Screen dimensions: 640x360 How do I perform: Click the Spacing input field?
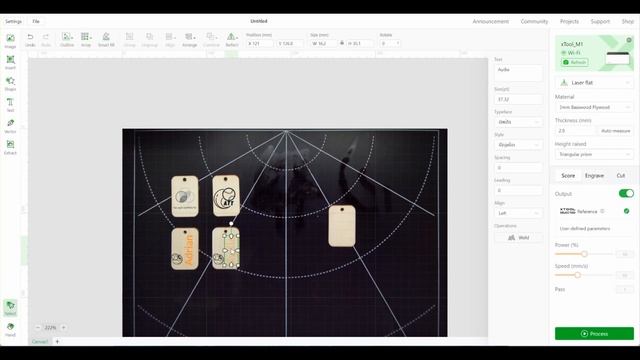click(x=518, y=167)
